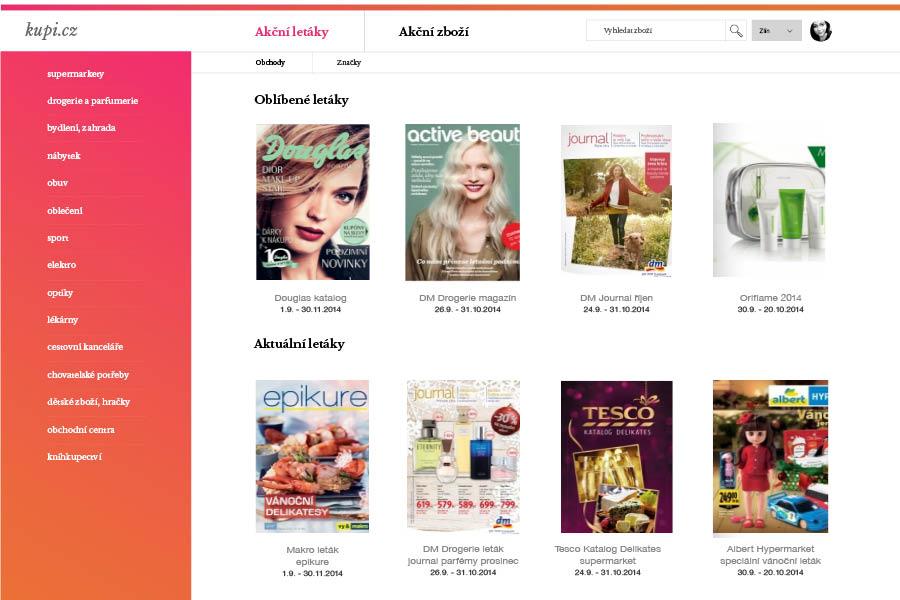Open the Oriflame 2014 flyer thumbnail
The width and height of the screenshot is (900, 600).
point(770,200)
